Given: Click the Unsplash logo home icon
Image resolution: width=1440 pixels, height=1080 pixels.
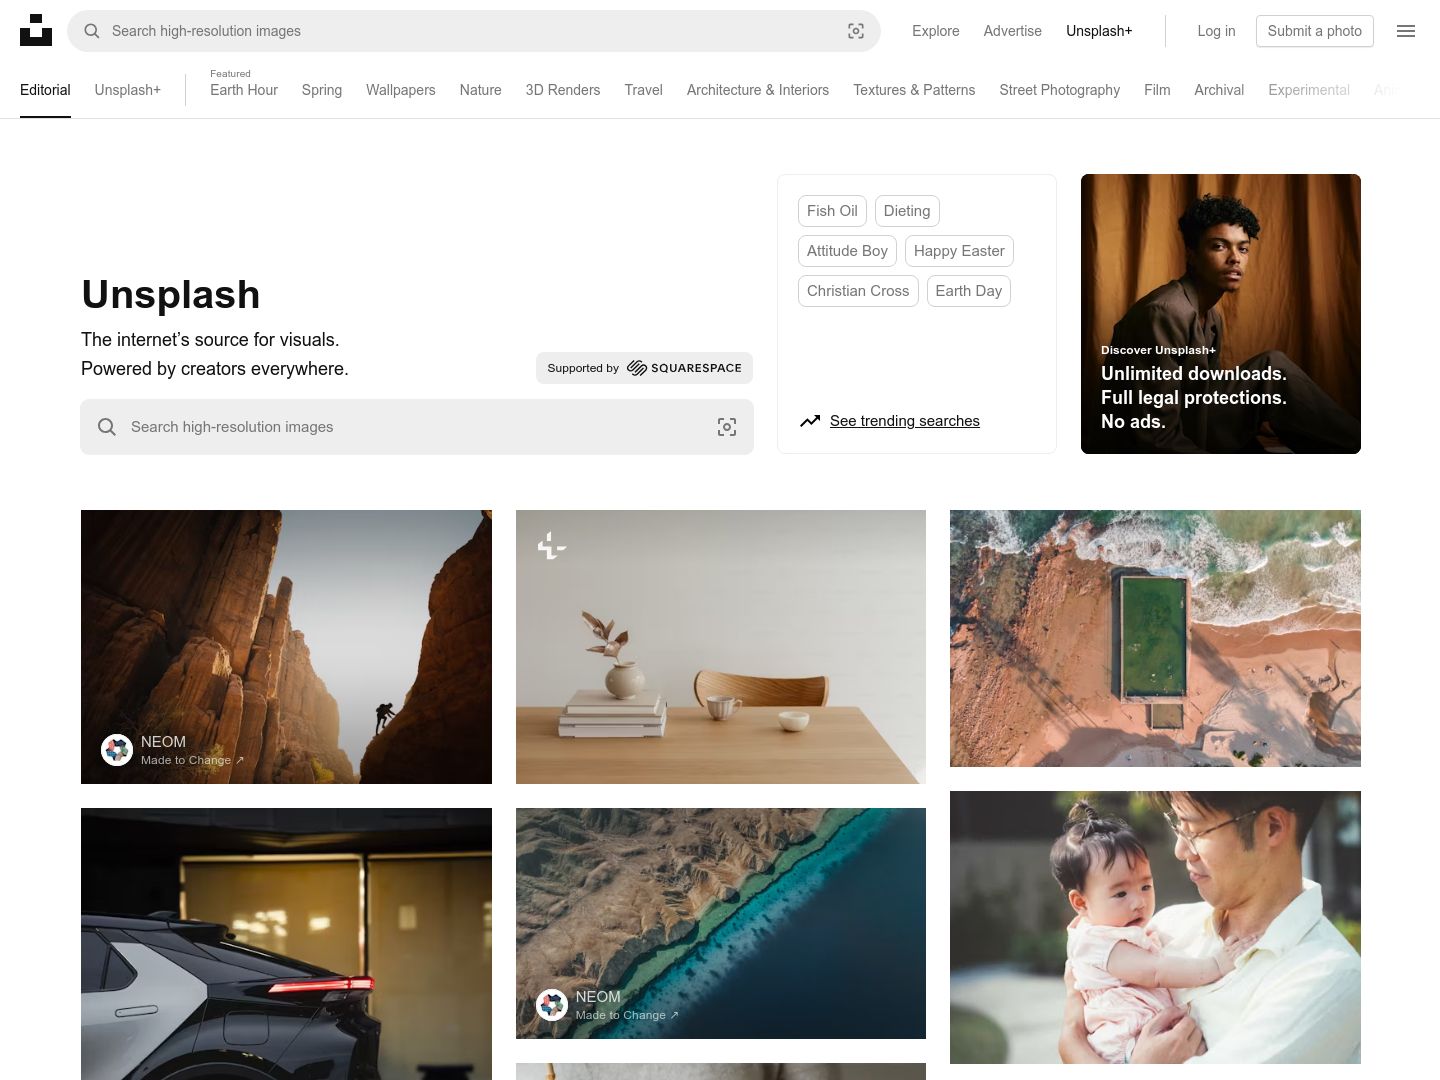Looking at the screenshot, I should [36, 30].
